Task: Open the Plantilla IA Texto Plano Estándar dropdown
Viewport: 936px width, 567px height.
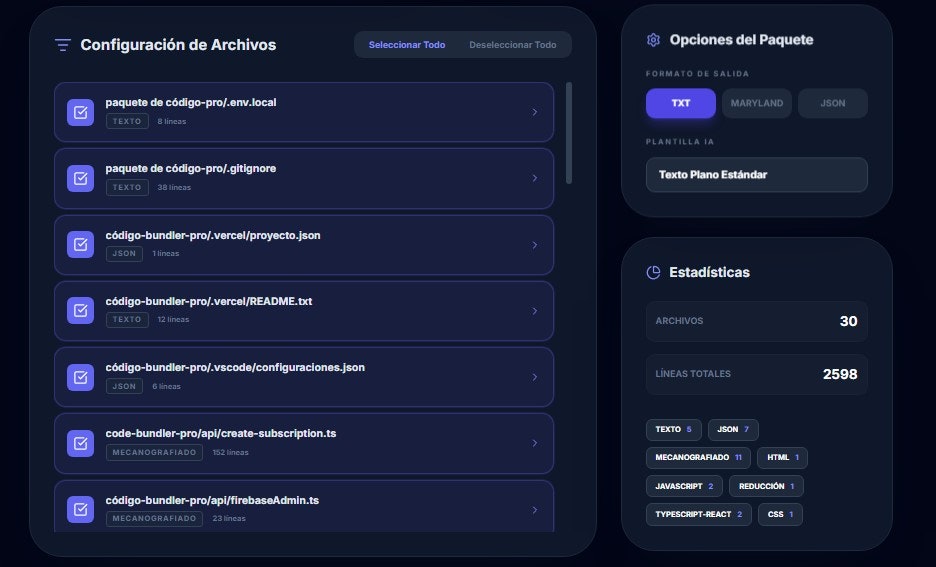Action: click(756, 175)
